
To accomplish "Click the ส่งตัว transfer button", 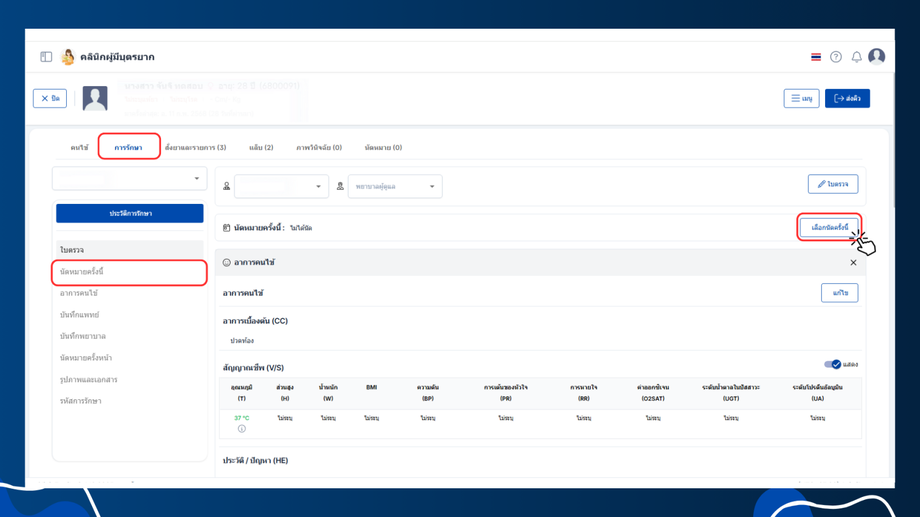I will [847, 99].
